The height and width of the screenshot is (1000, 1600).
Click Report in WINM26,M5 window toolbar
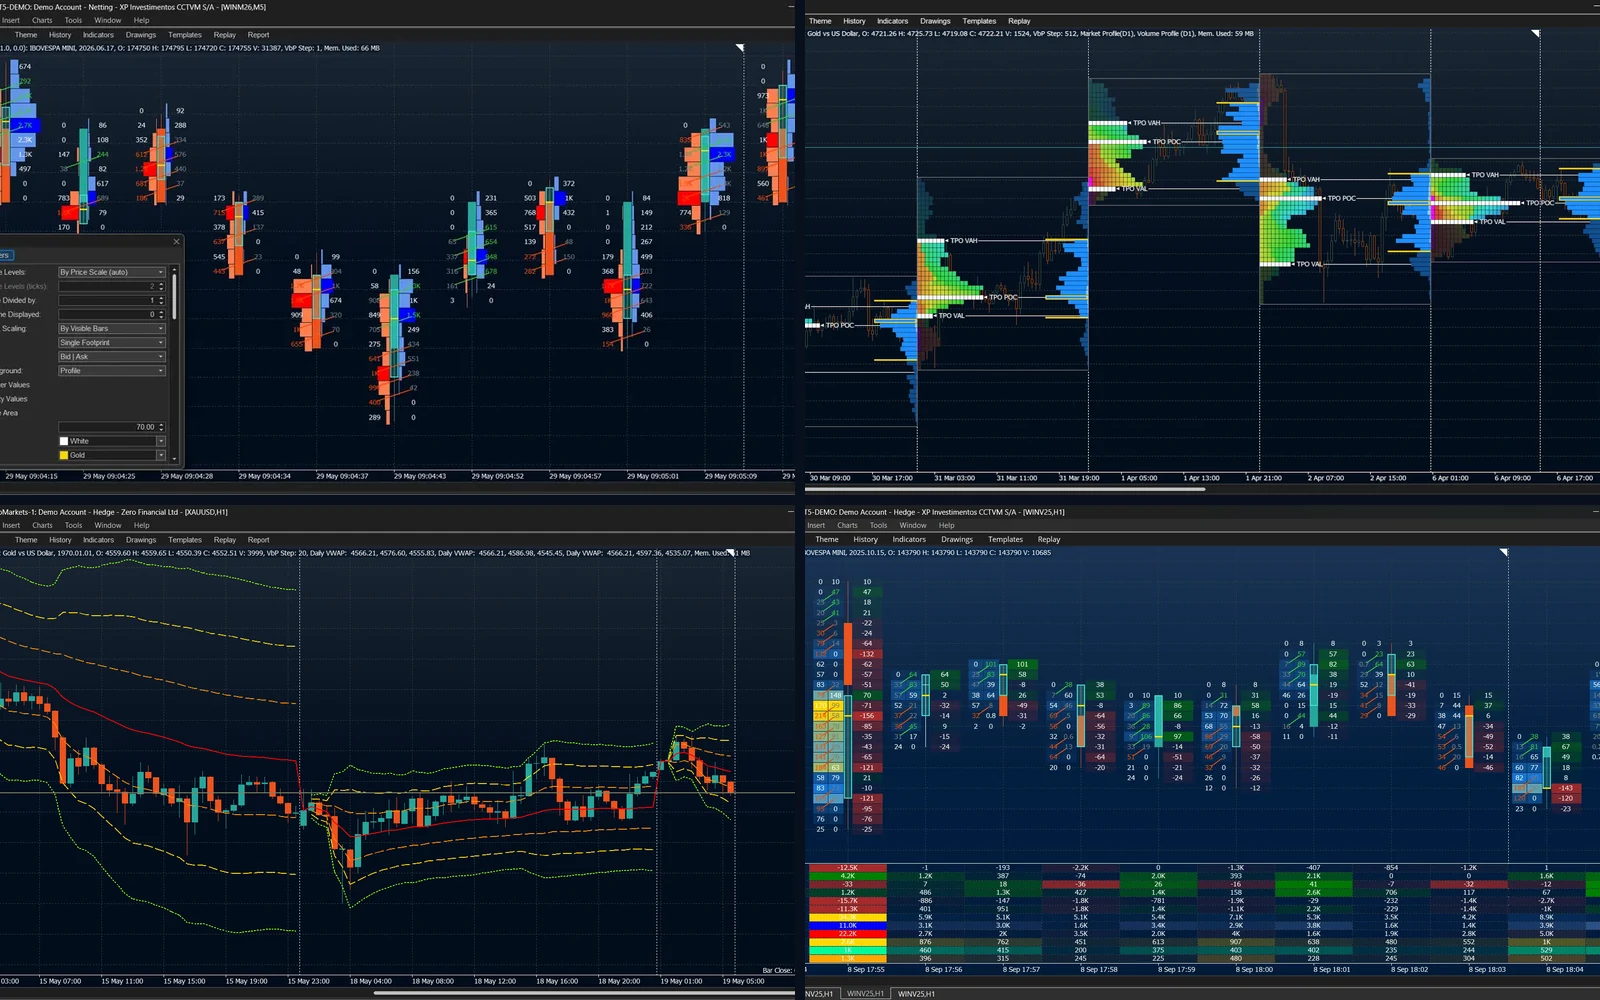tap(259, 35)
